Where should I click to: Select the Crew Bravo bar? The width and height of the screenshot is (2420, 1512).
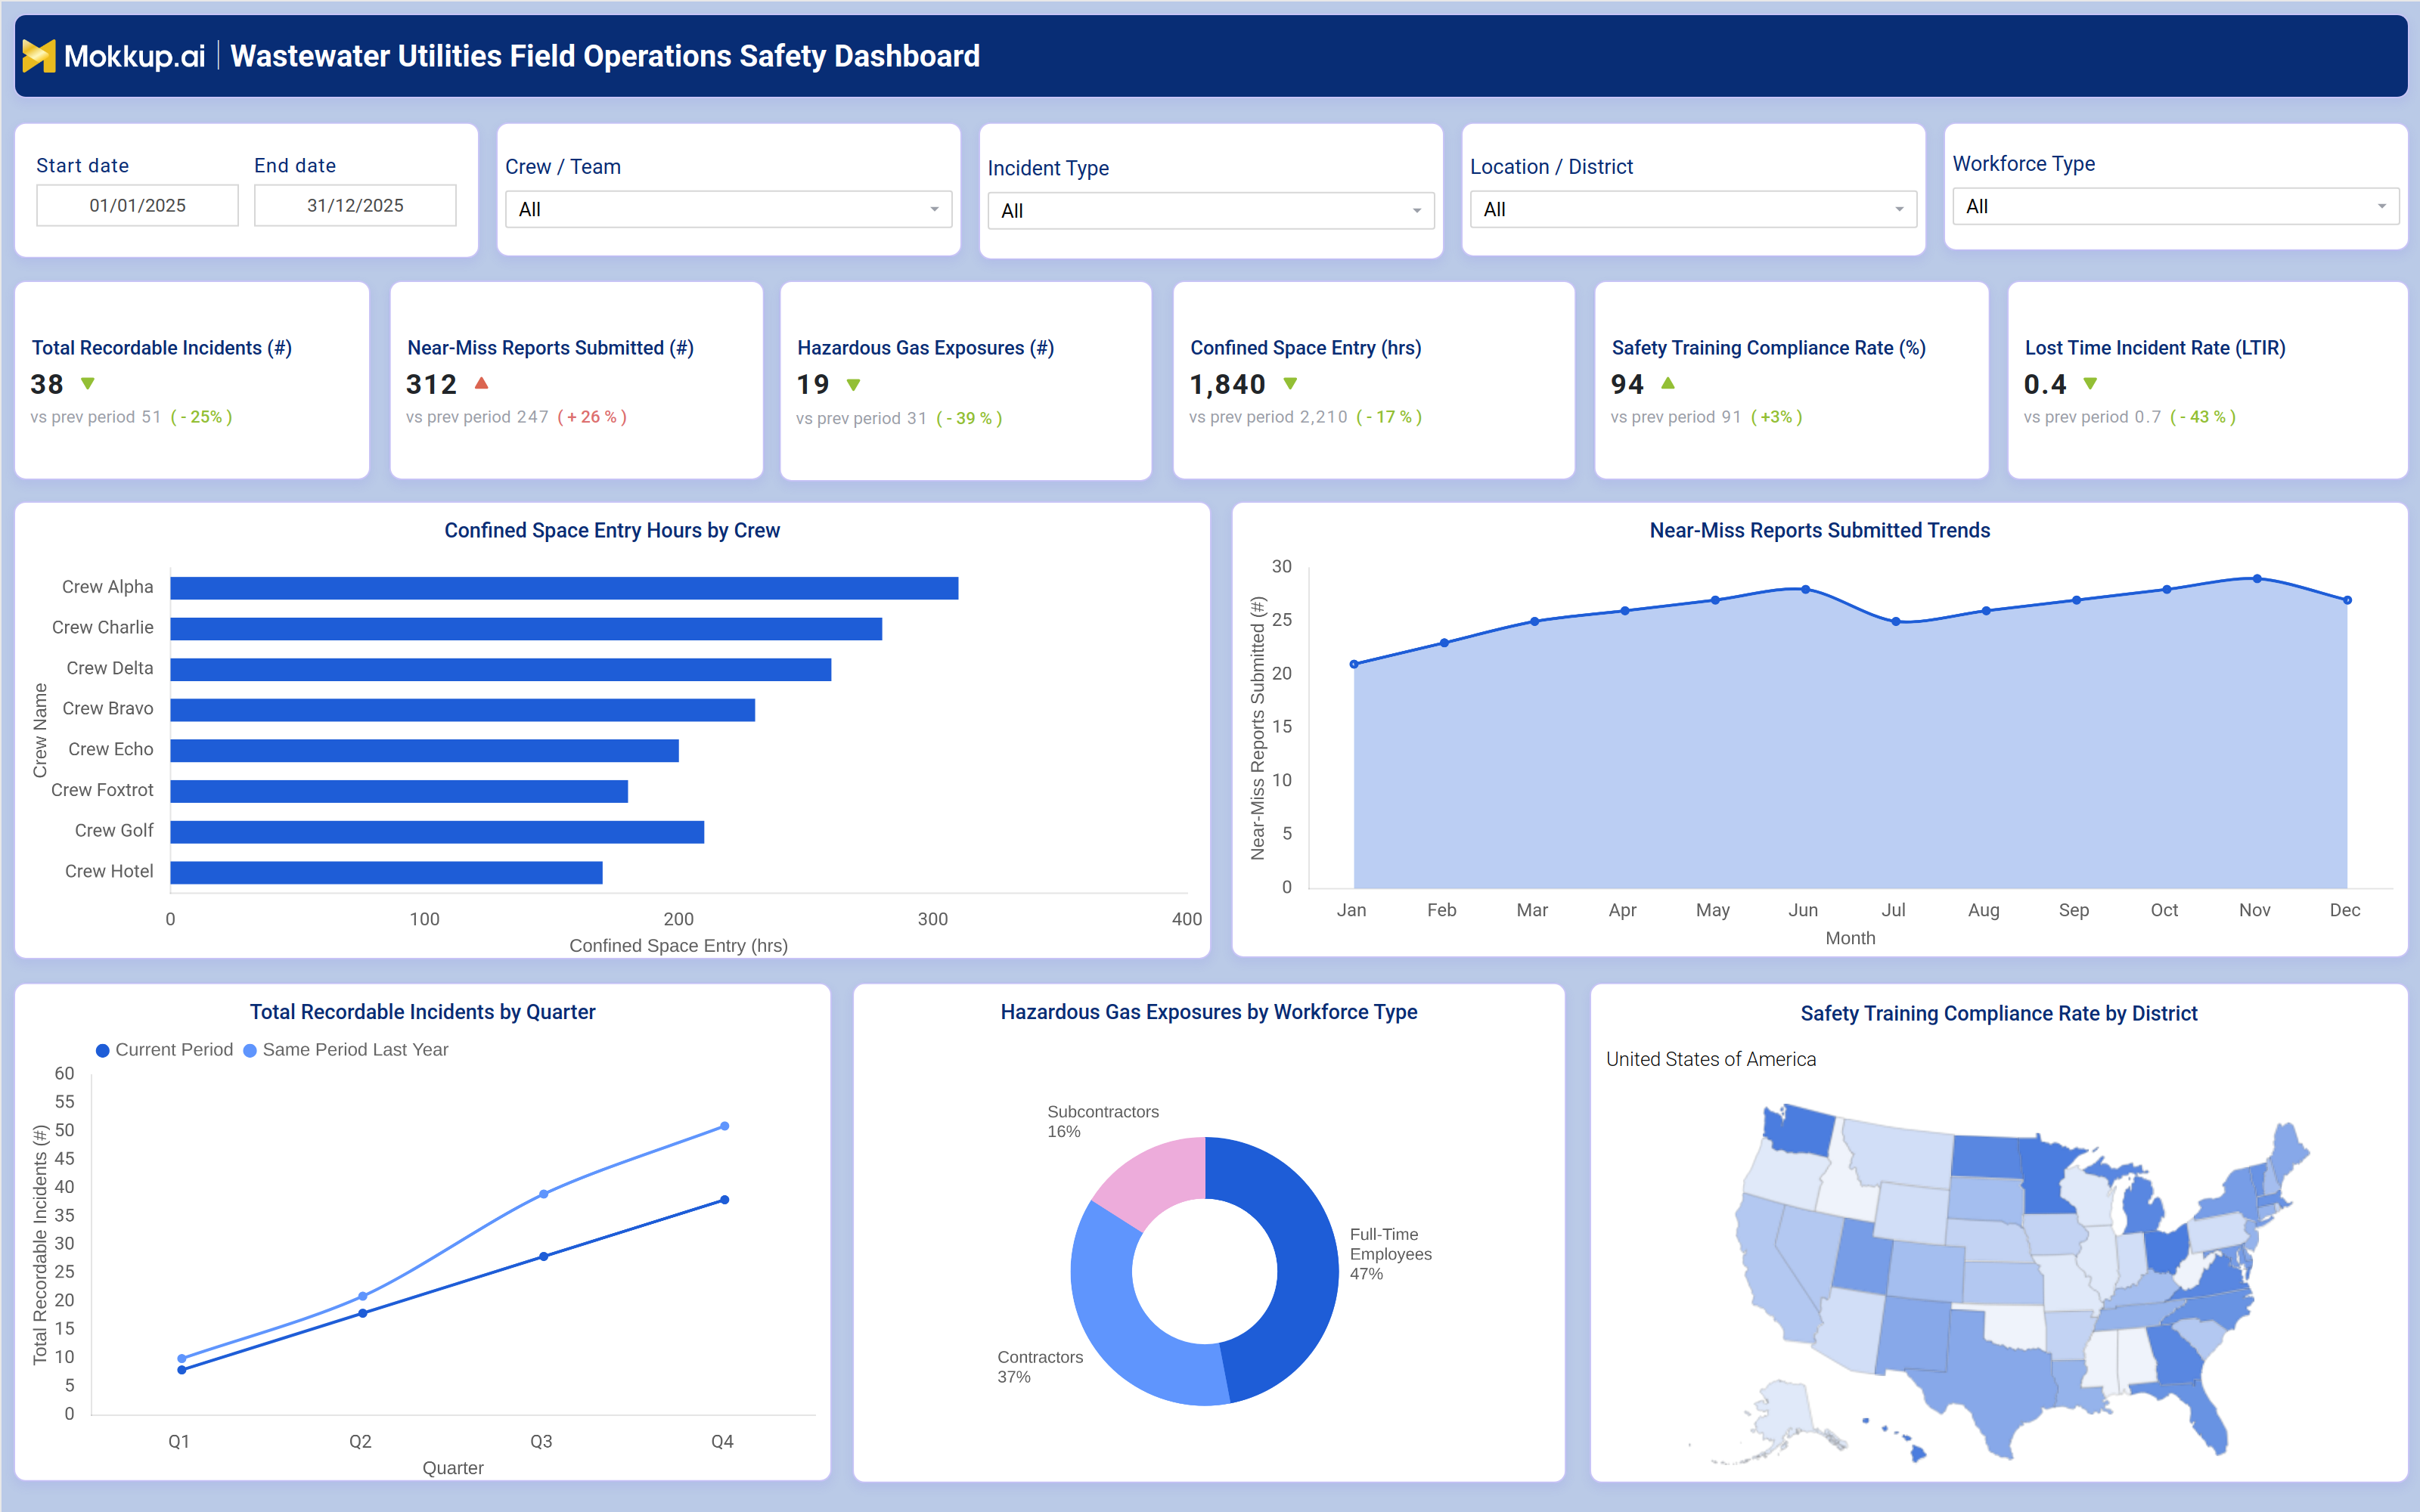pyautogui.click(x=463, y=710)
